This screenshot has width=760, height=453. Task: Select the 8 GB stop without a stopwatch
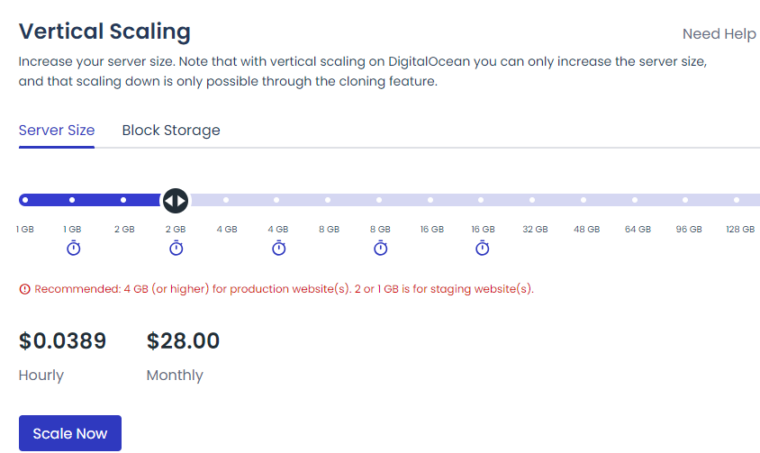click(328, 200)
